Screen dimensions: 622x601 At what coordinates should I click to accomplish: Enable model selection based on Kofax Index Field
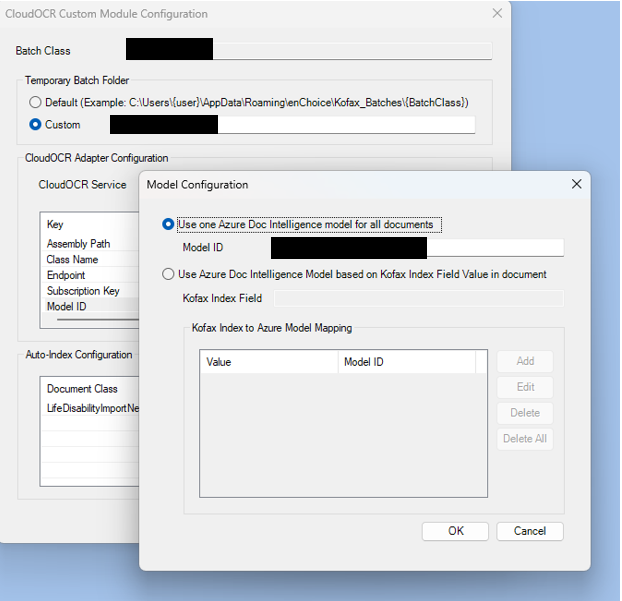click(x=168, y=274)
